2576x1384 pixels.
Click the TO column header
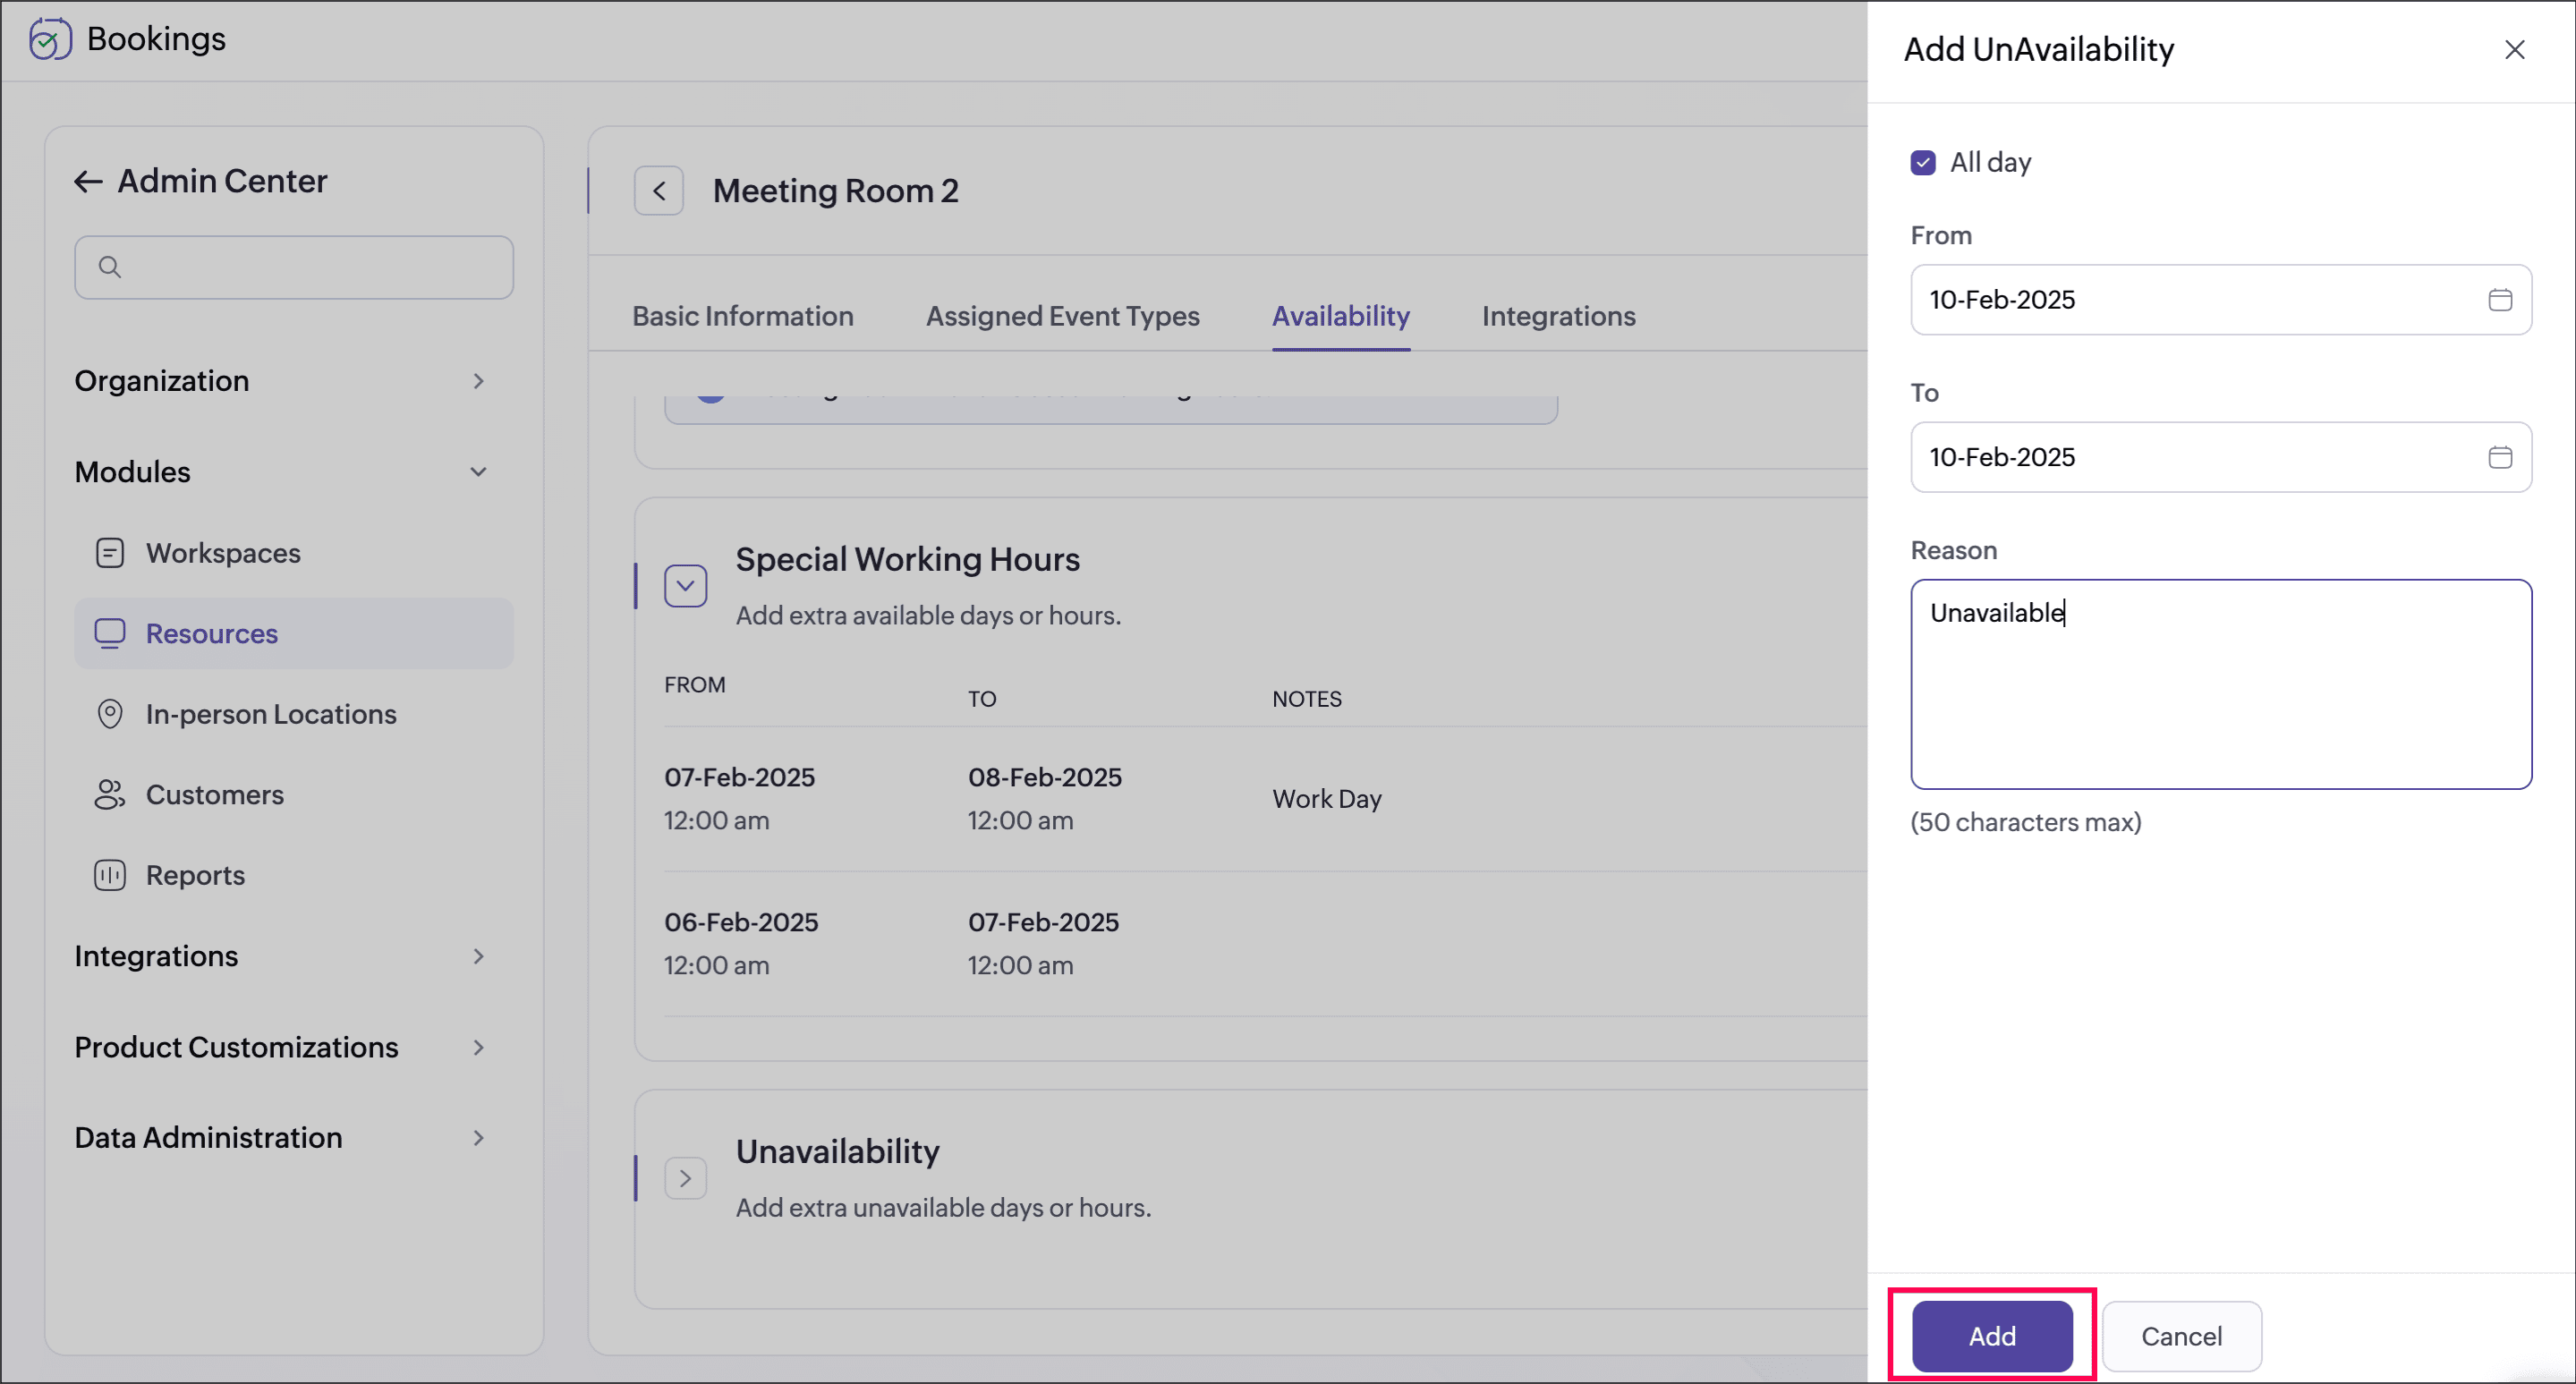(x=981, y=699)
